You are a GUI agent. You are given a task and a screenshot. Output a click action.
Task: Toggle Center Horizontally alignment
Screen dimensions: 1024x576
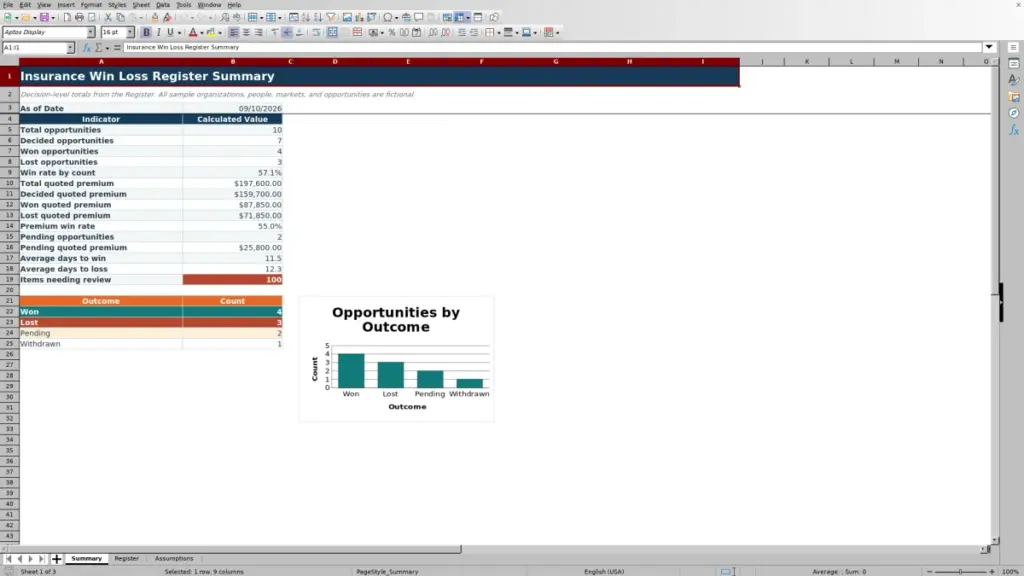(x=246, y=33)
